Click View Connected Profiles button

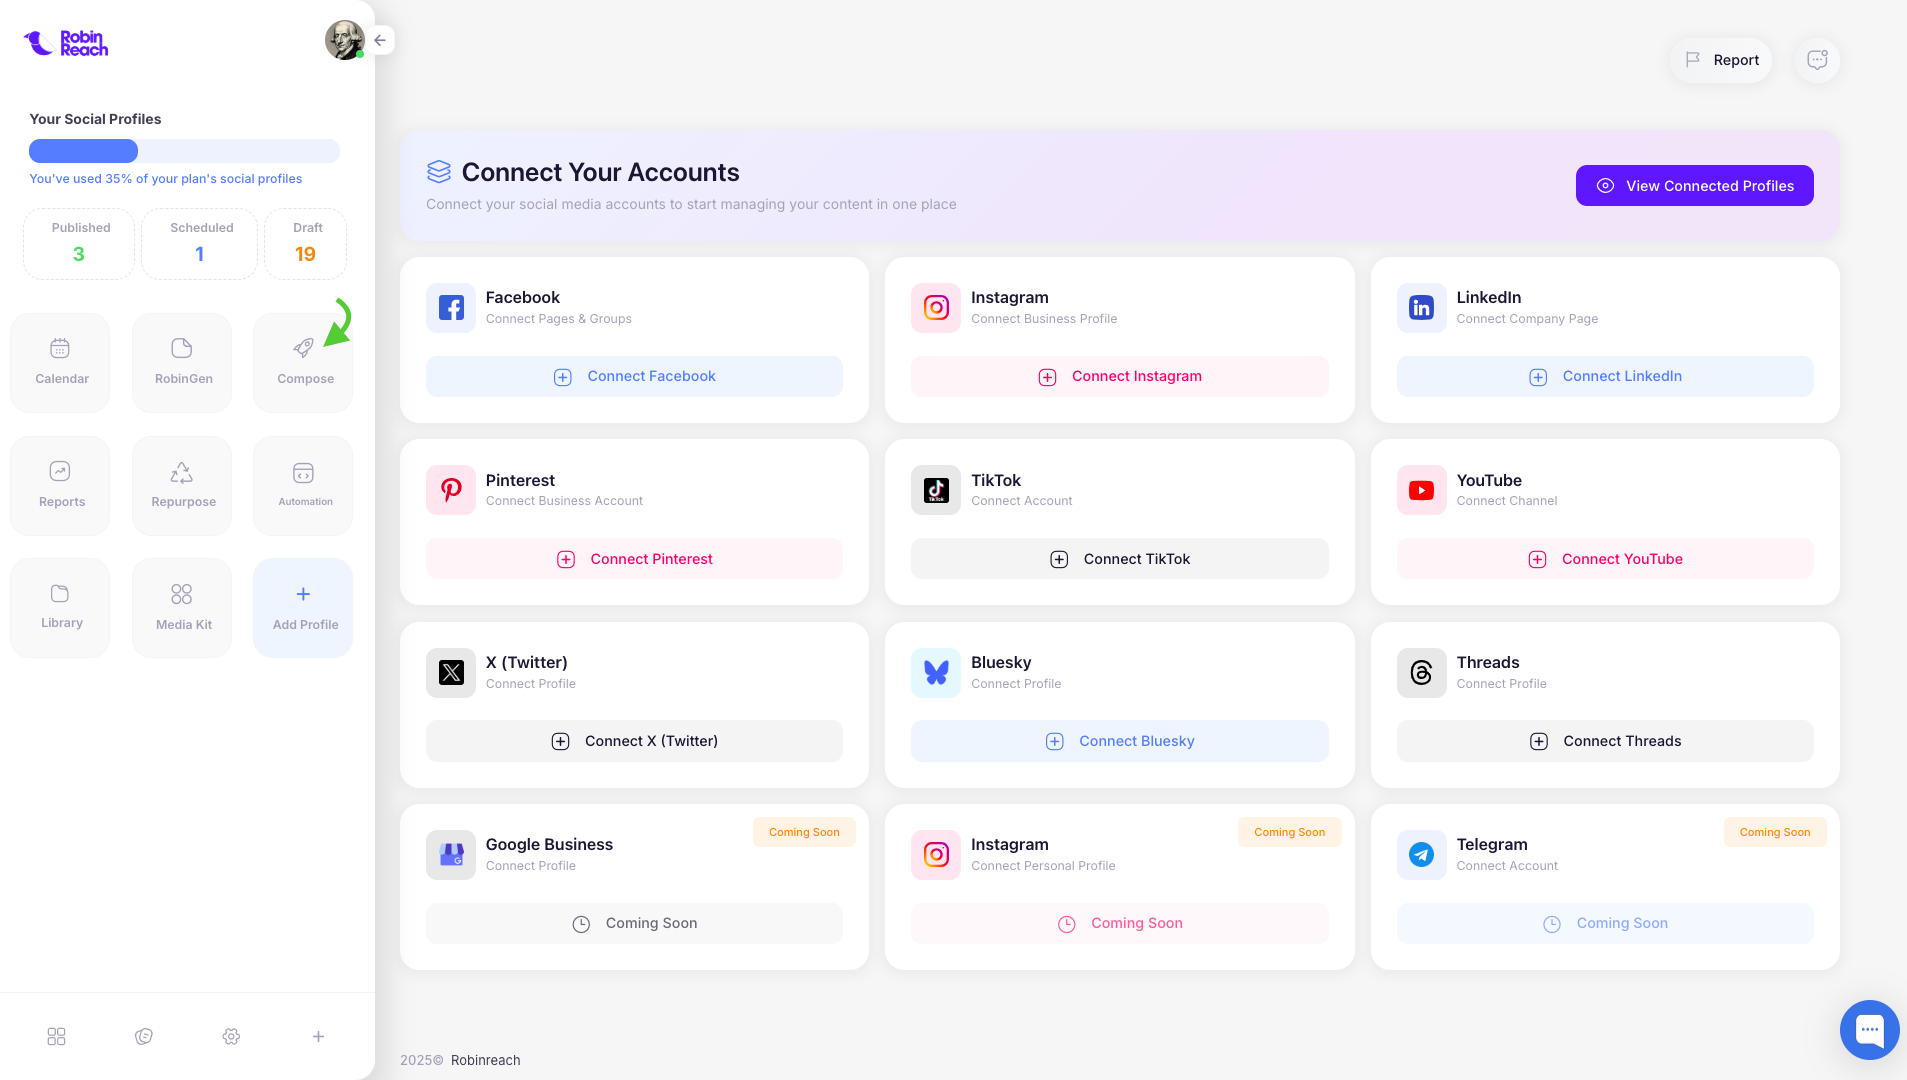pyautogui.click(x=1693, y=185)
